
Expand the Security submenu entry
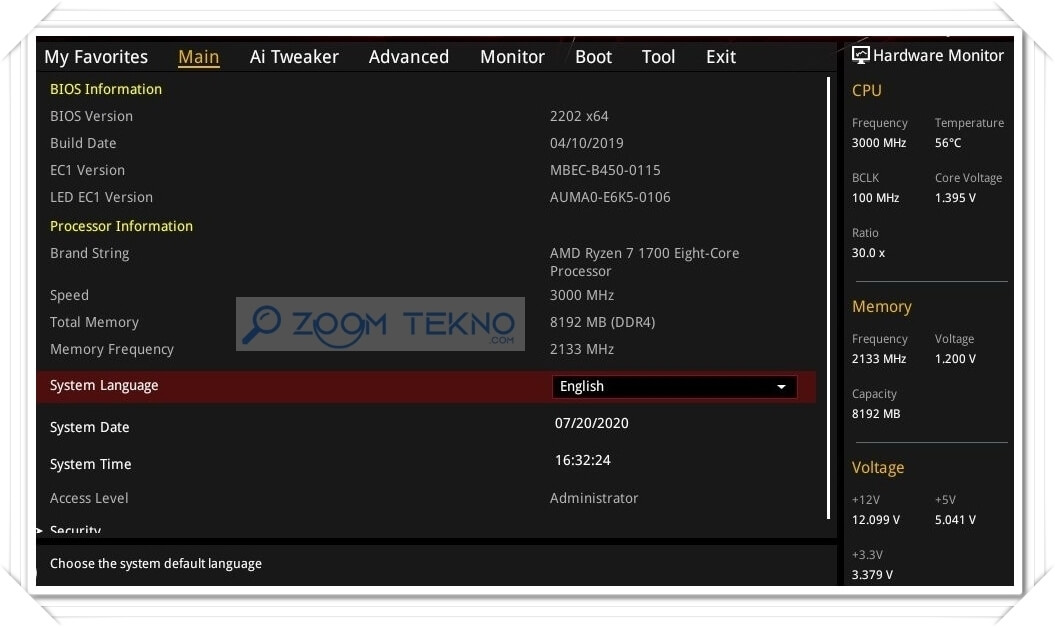pos(75,529)
